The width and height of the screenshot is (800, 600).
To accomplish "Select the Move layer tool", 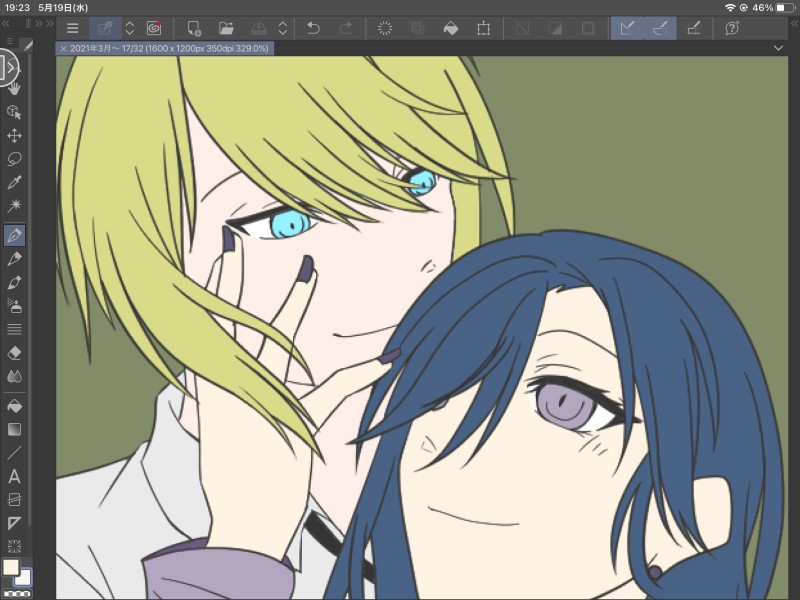I will click(14, 136).
